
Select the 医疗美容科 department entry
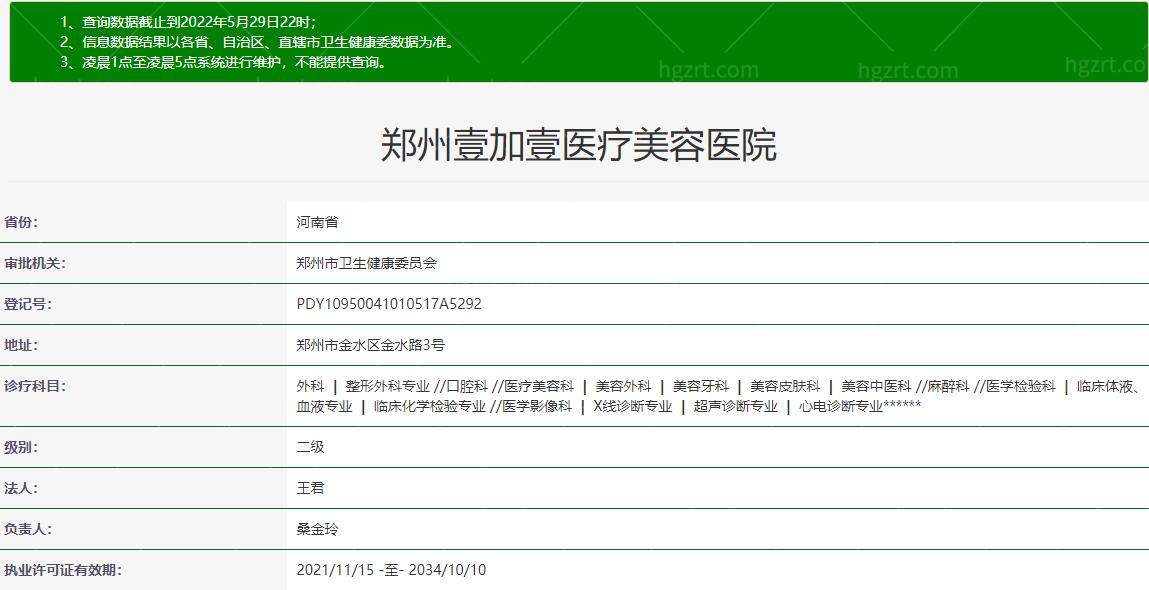pyautogui.click(x=537, y=383)
